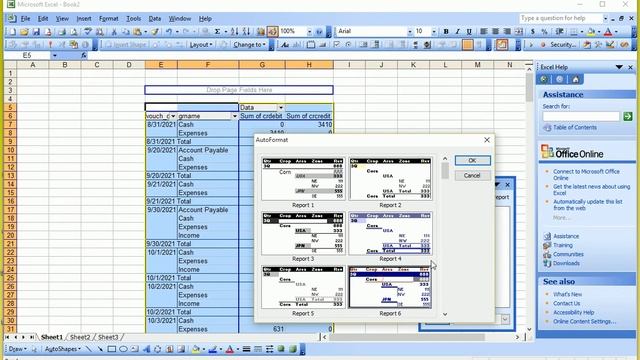
Task: Click the Print Preview icon
Action: point(74,31)
